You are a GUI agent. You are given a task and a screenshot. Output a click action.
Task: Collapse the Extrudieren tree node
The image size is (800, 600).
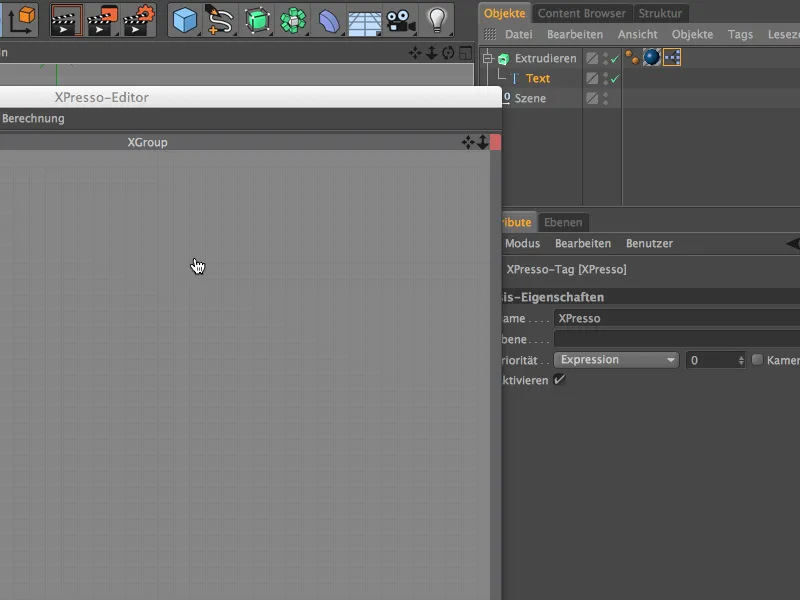488,59
